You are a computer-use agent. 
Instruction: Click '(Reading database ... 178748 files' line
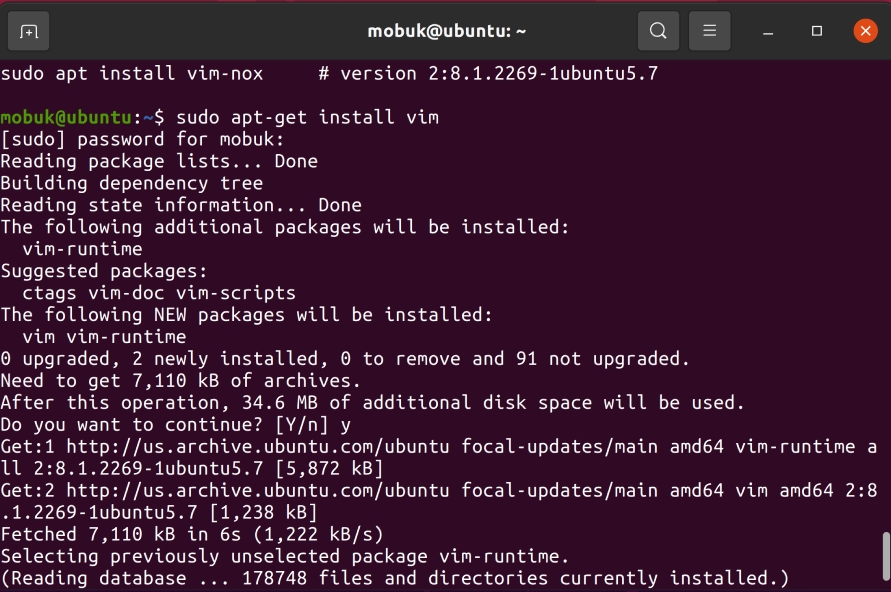[x=394, y=578]
